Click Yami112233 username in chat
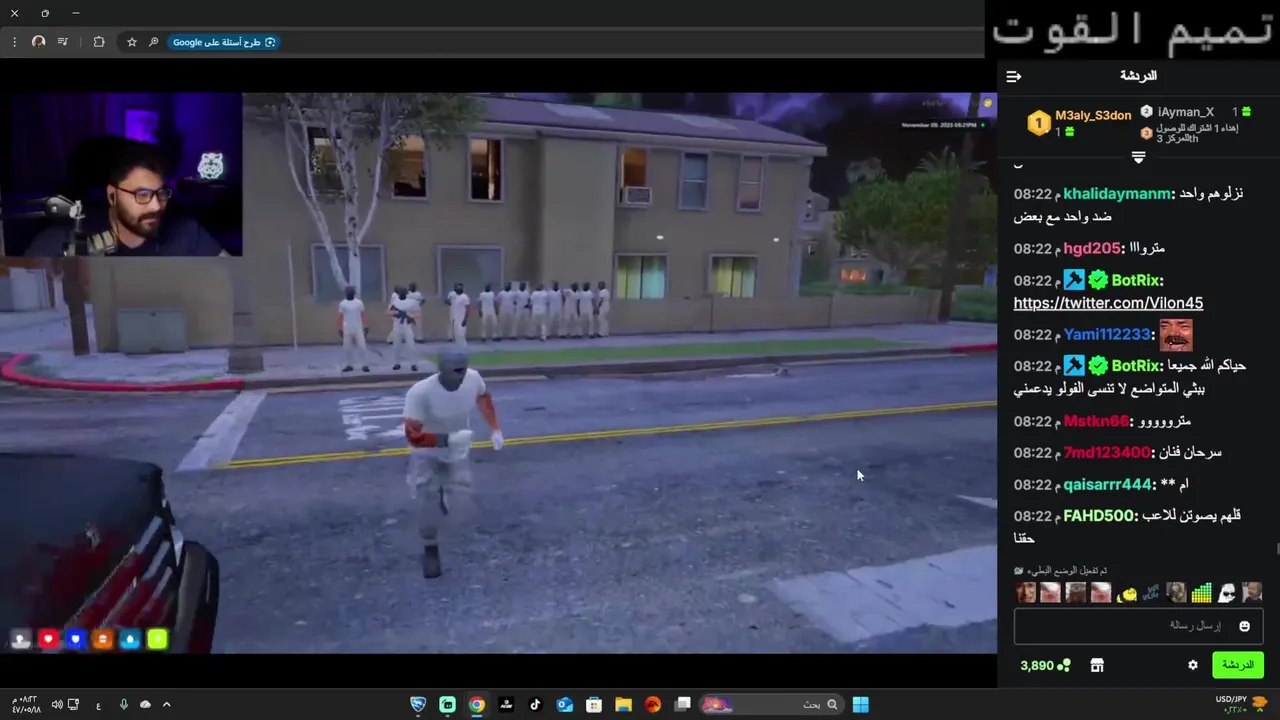 click(x=1107, y=334)
